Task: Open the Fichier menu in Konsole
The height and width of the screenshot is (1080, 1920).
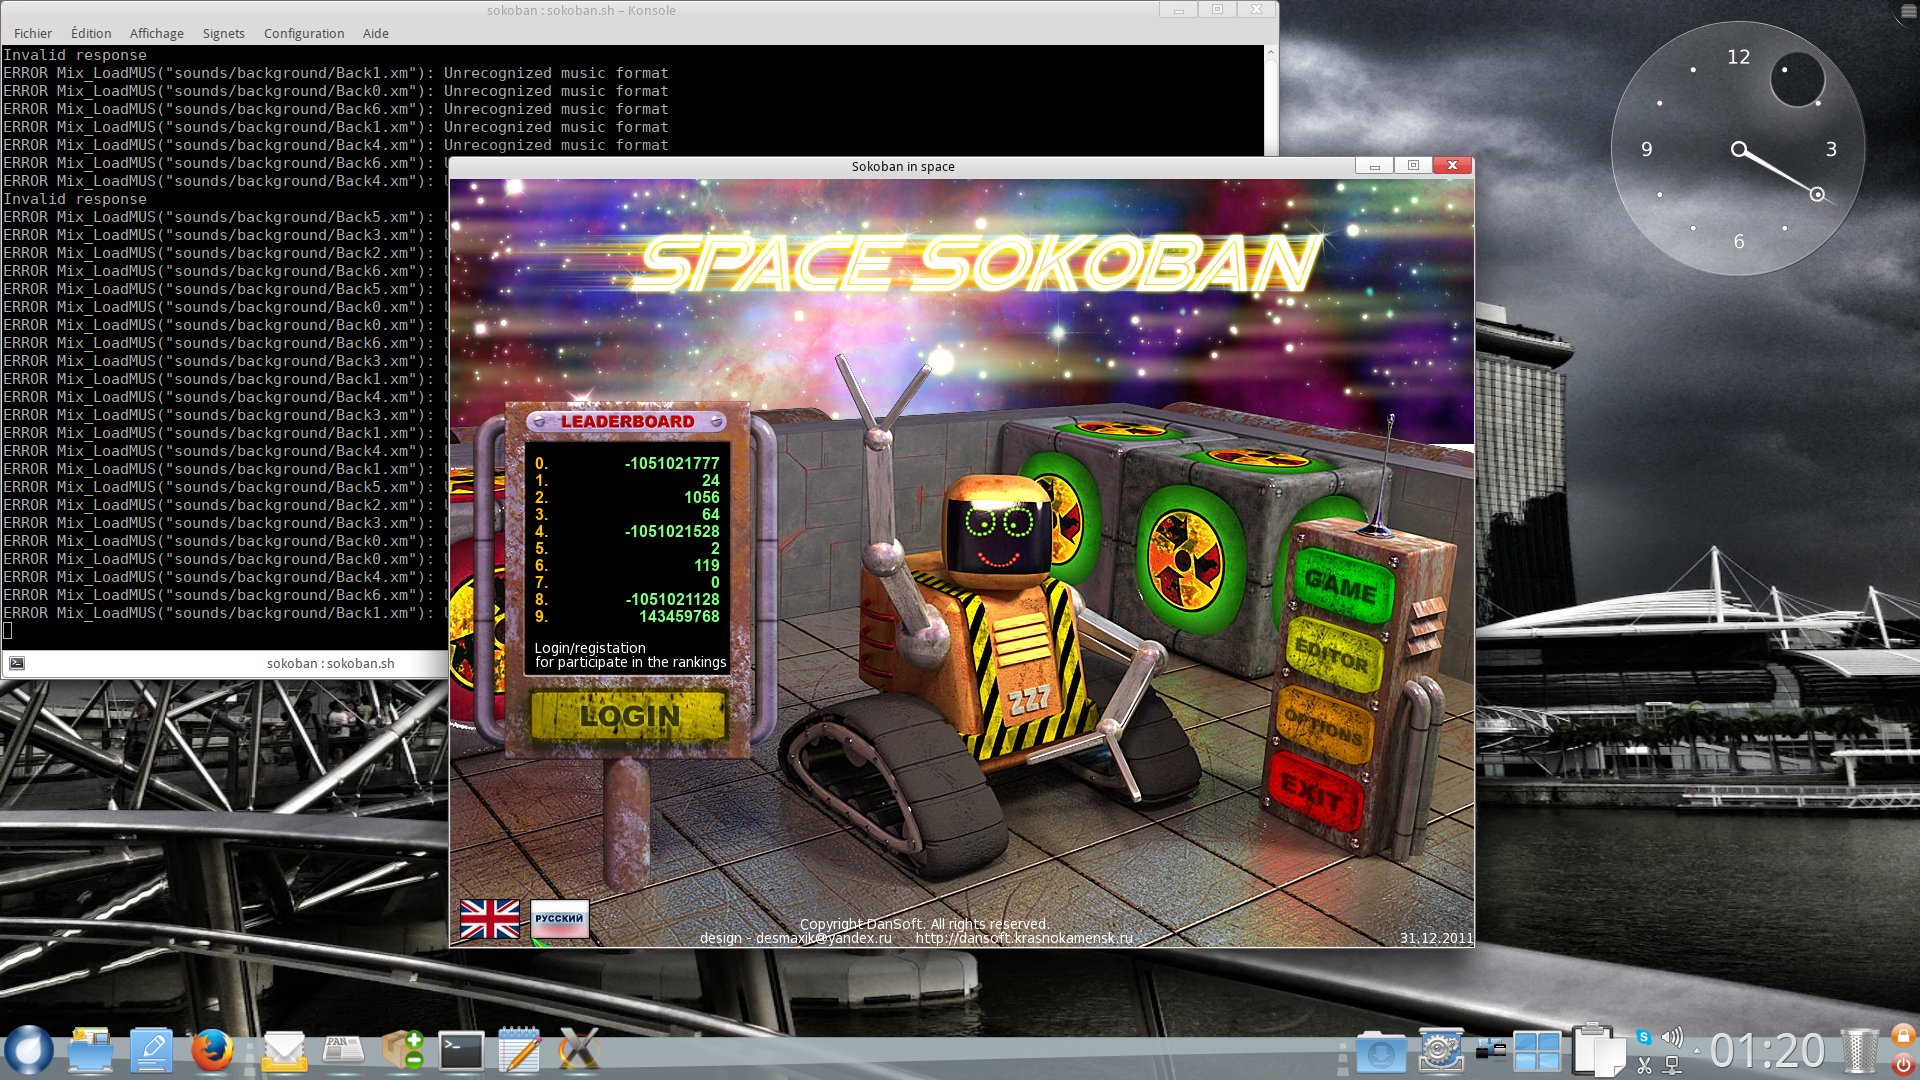Action: [x=33, y=33]
